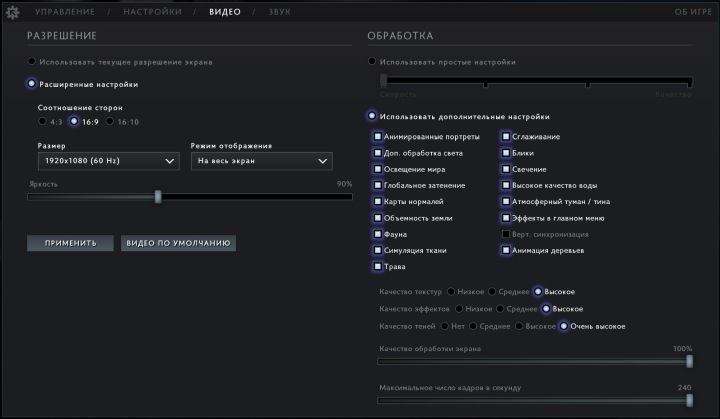The width and height of the screenshot is (720, 419).
Task: Open the display mode dropdown
Action: click(x=261, y=160)
